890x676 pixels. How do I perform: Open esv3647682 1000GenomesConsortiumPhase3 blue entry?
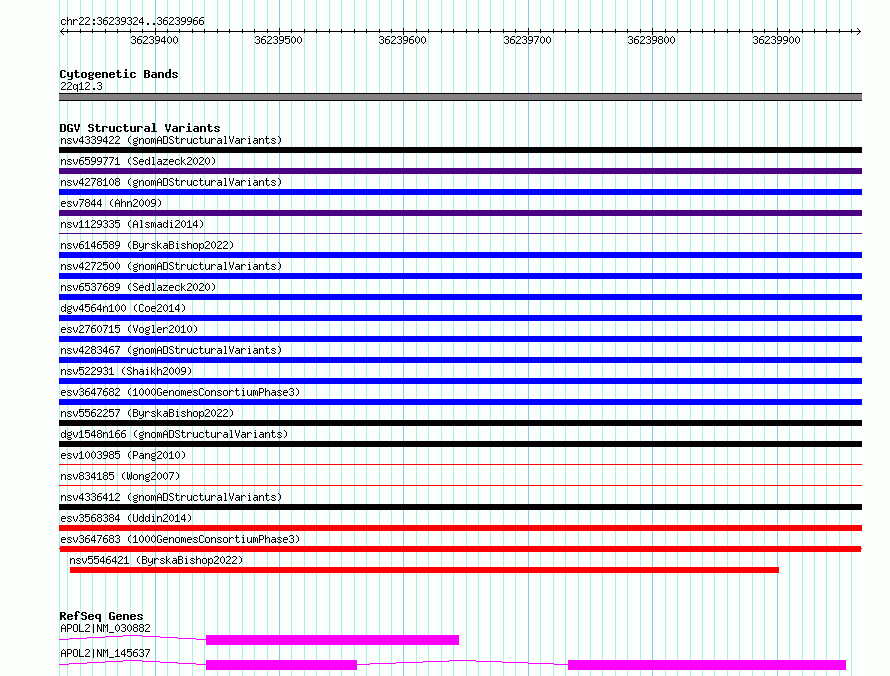(x=460, y=402)
